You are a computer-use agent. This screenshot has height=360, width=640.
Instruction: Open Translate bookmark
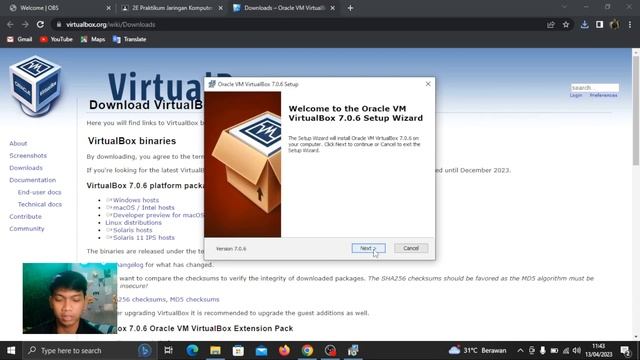(129, 39)
